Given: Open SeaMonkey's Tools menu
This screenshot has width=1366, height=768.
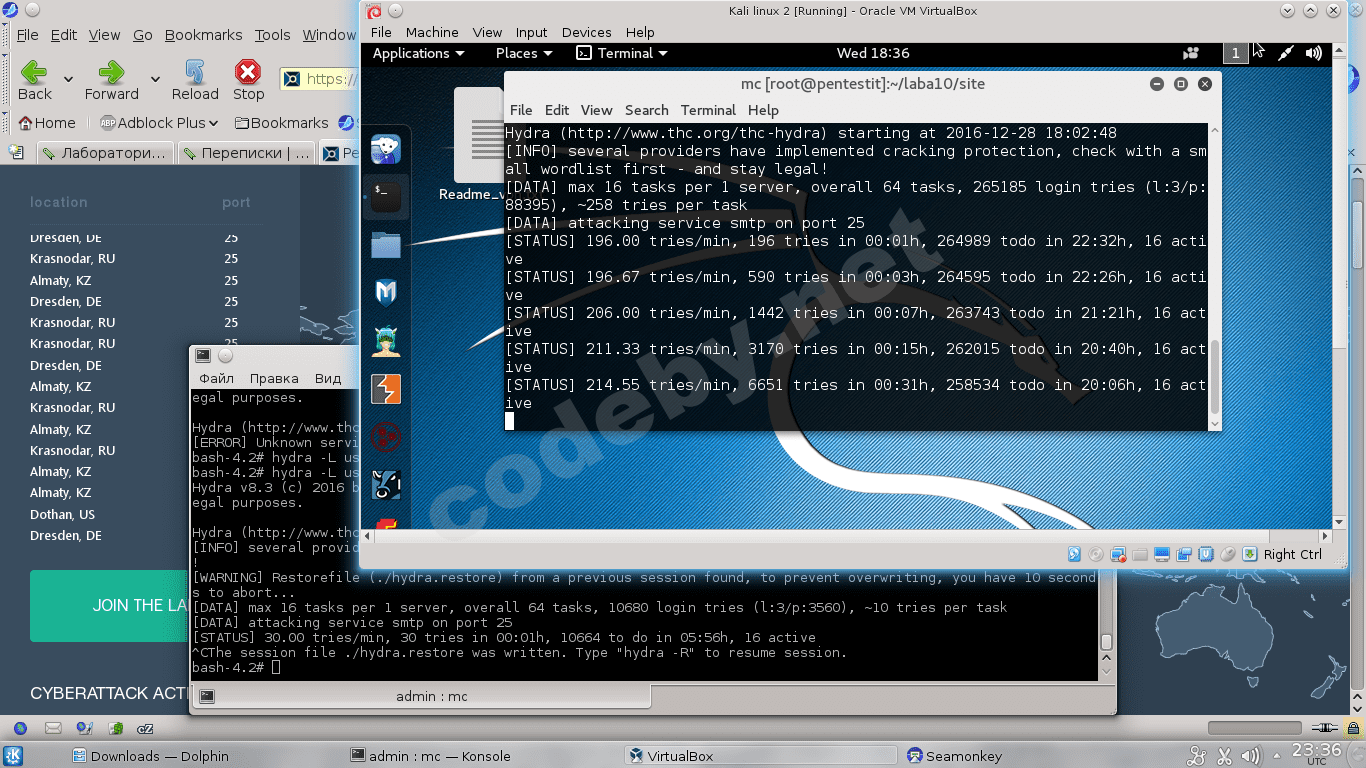Looking at the screenshot, I should point(272,35).
